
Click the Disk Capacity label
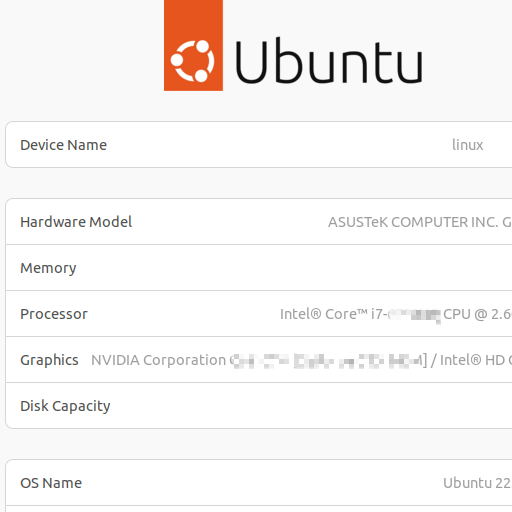coord(65,406)
